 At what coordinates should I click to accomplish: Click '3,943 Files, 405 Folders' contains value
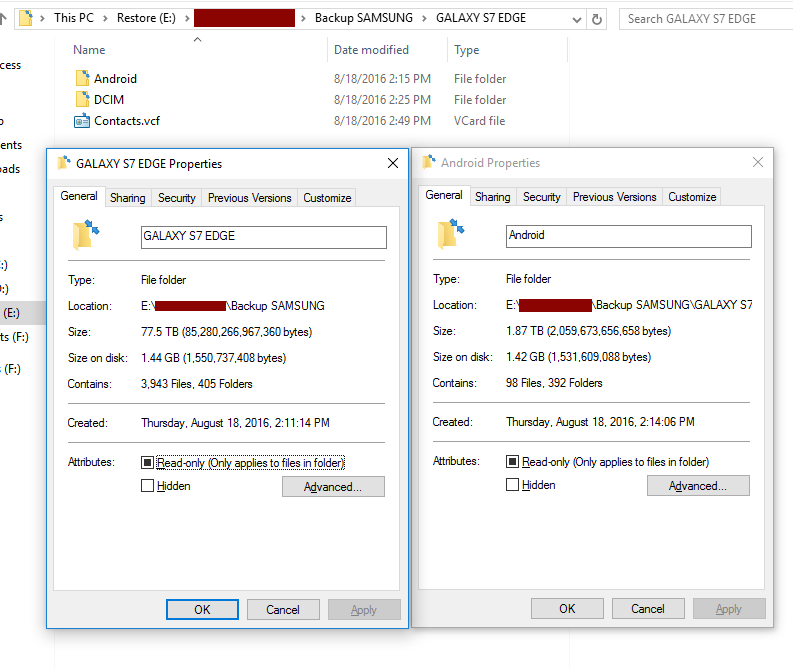196,384
